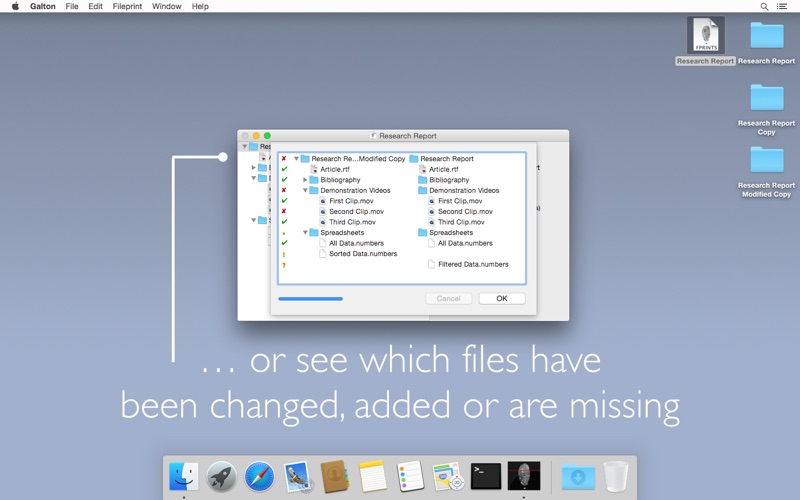800x500 pixels.
Task: Open the Trash in the Dock
Action: [616, 476]
